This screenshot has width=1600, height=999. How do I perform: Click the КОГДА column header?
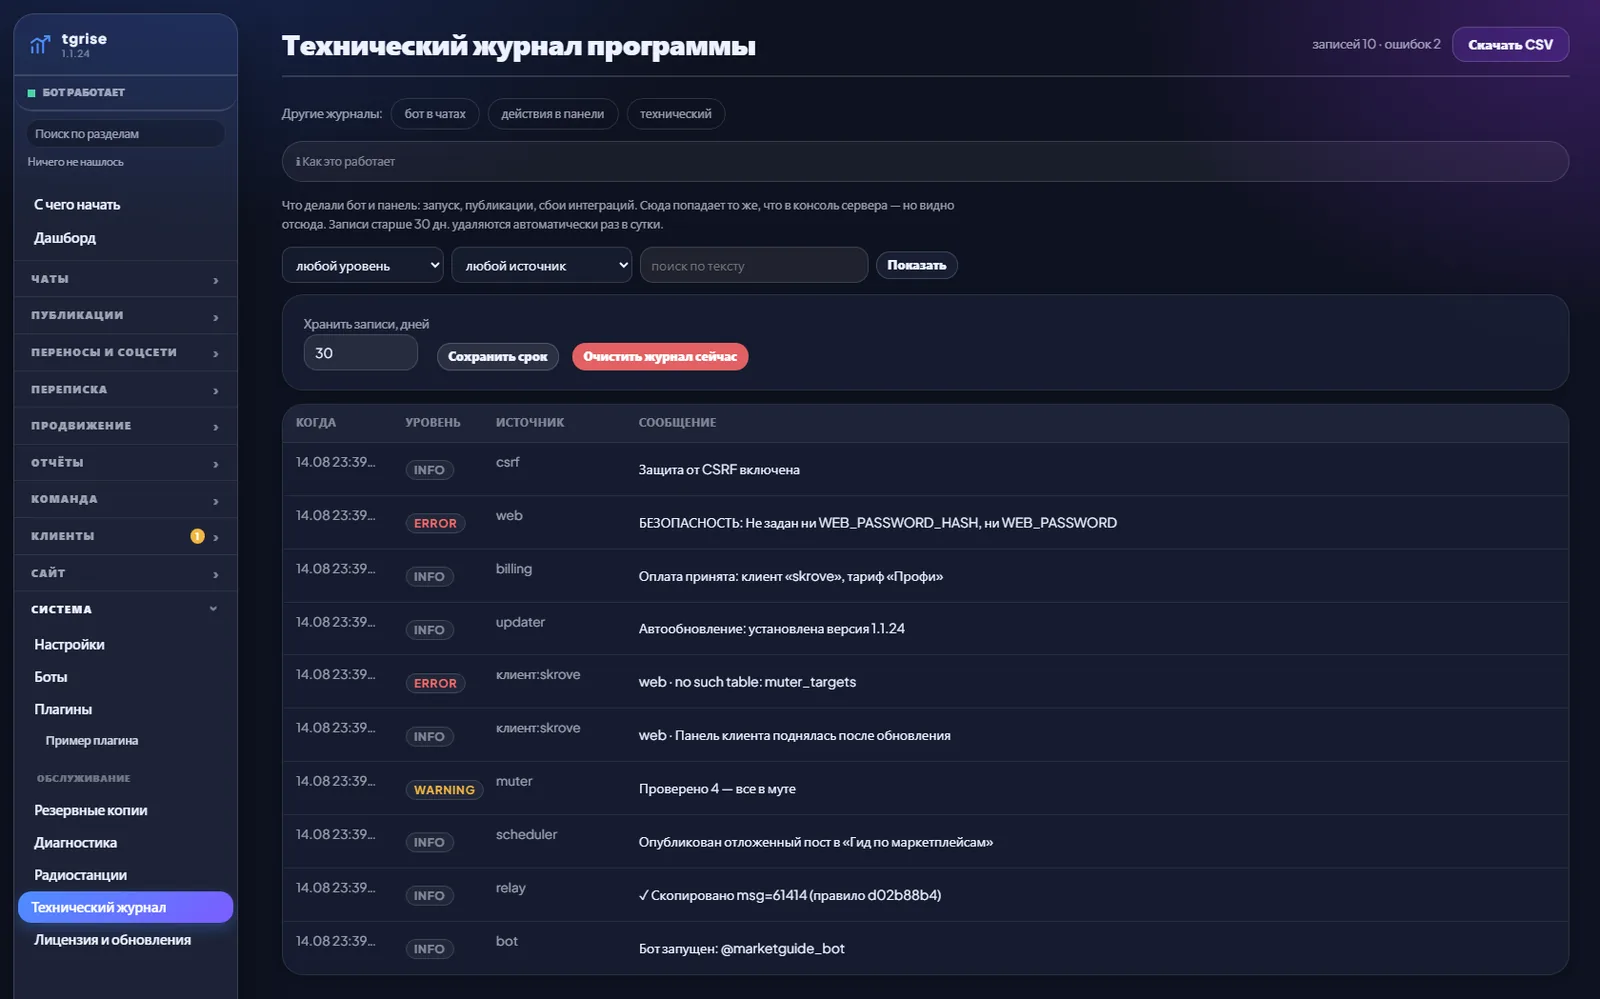point(316,423)
